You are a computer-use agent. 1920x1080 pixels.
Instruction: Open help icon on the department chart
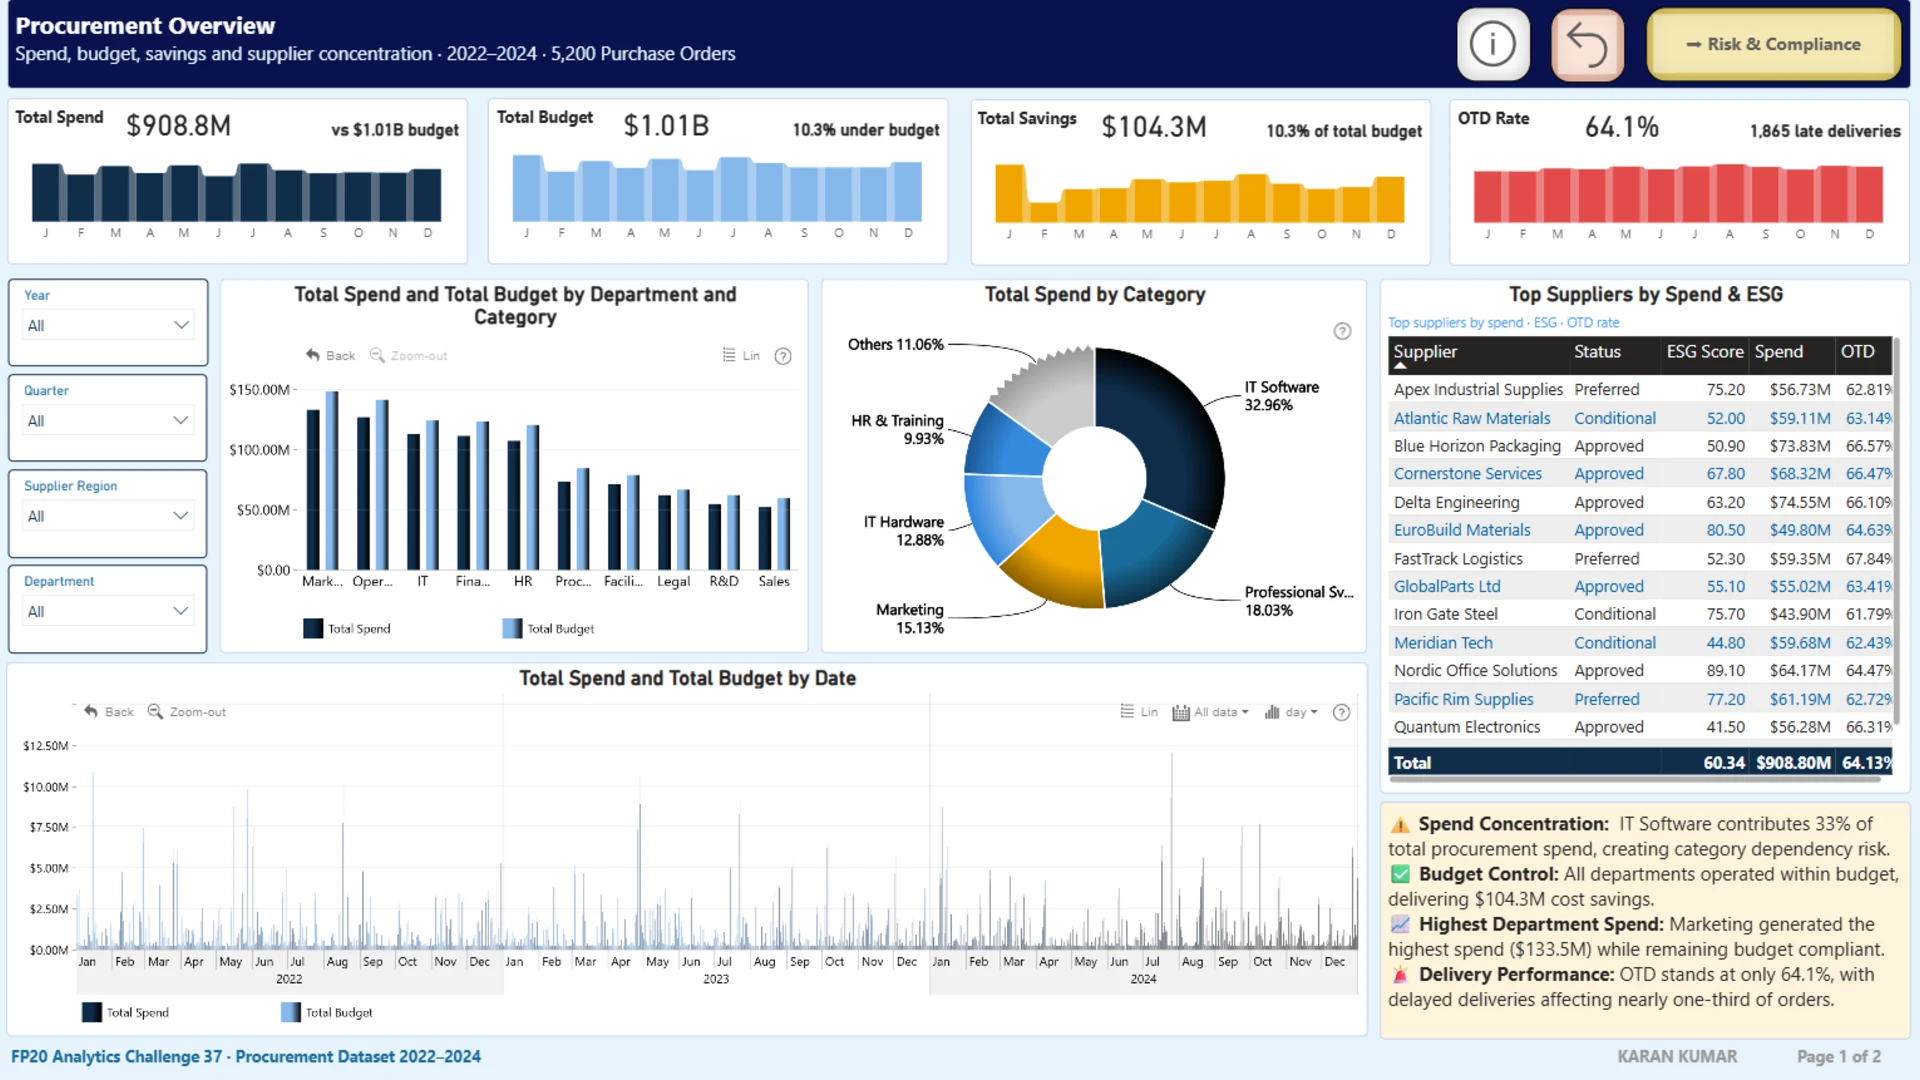(784, 356)
